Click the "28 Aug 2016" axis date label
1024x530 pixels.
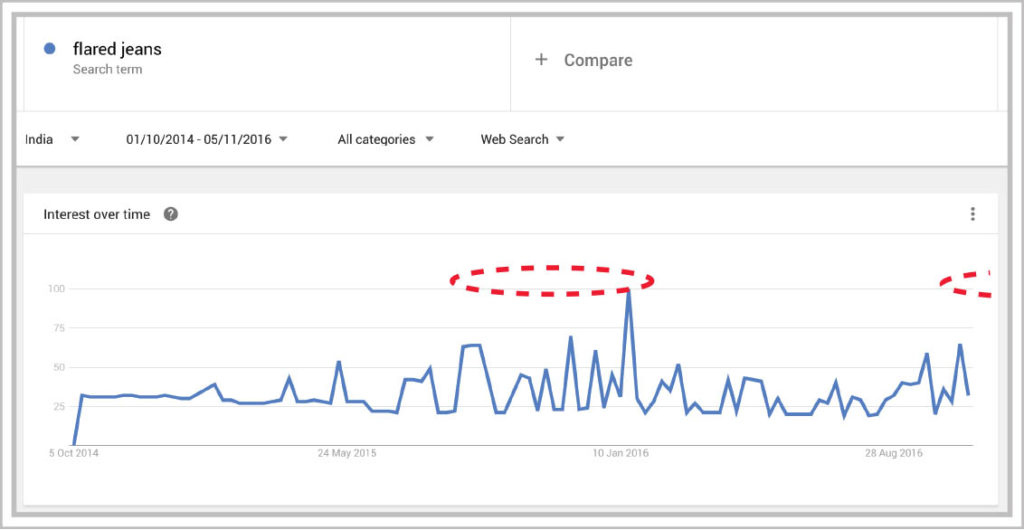(x=893, y=453)
